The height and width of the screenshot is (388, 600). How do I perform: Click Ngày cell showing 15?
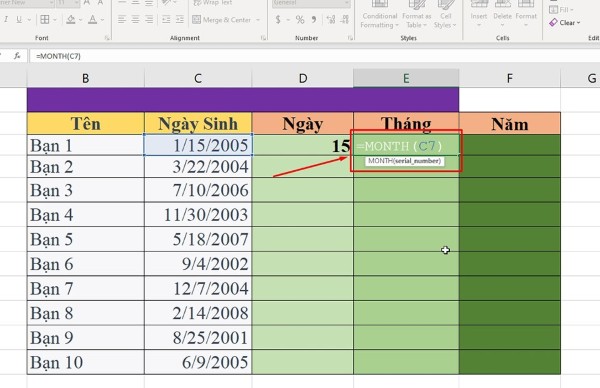[x=303, y=145]
